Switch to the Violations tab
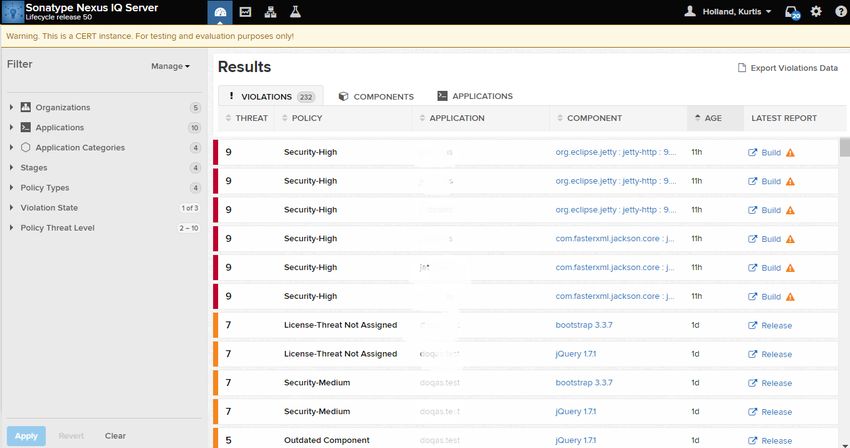The width and height of the screenshot is (850, 448). click(x=271, y=97)
